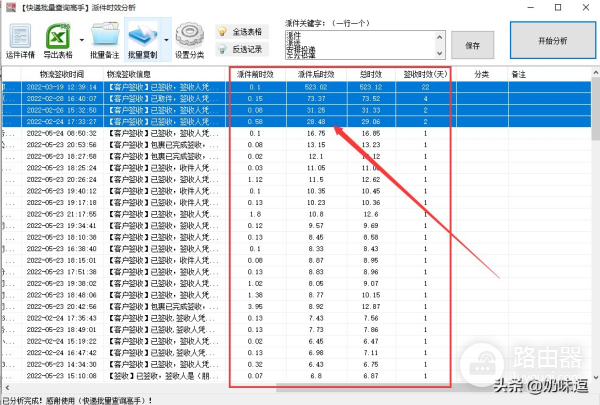Click the 29.06 cell
Screen dimensions: 600x405
(x=371, y=122)
